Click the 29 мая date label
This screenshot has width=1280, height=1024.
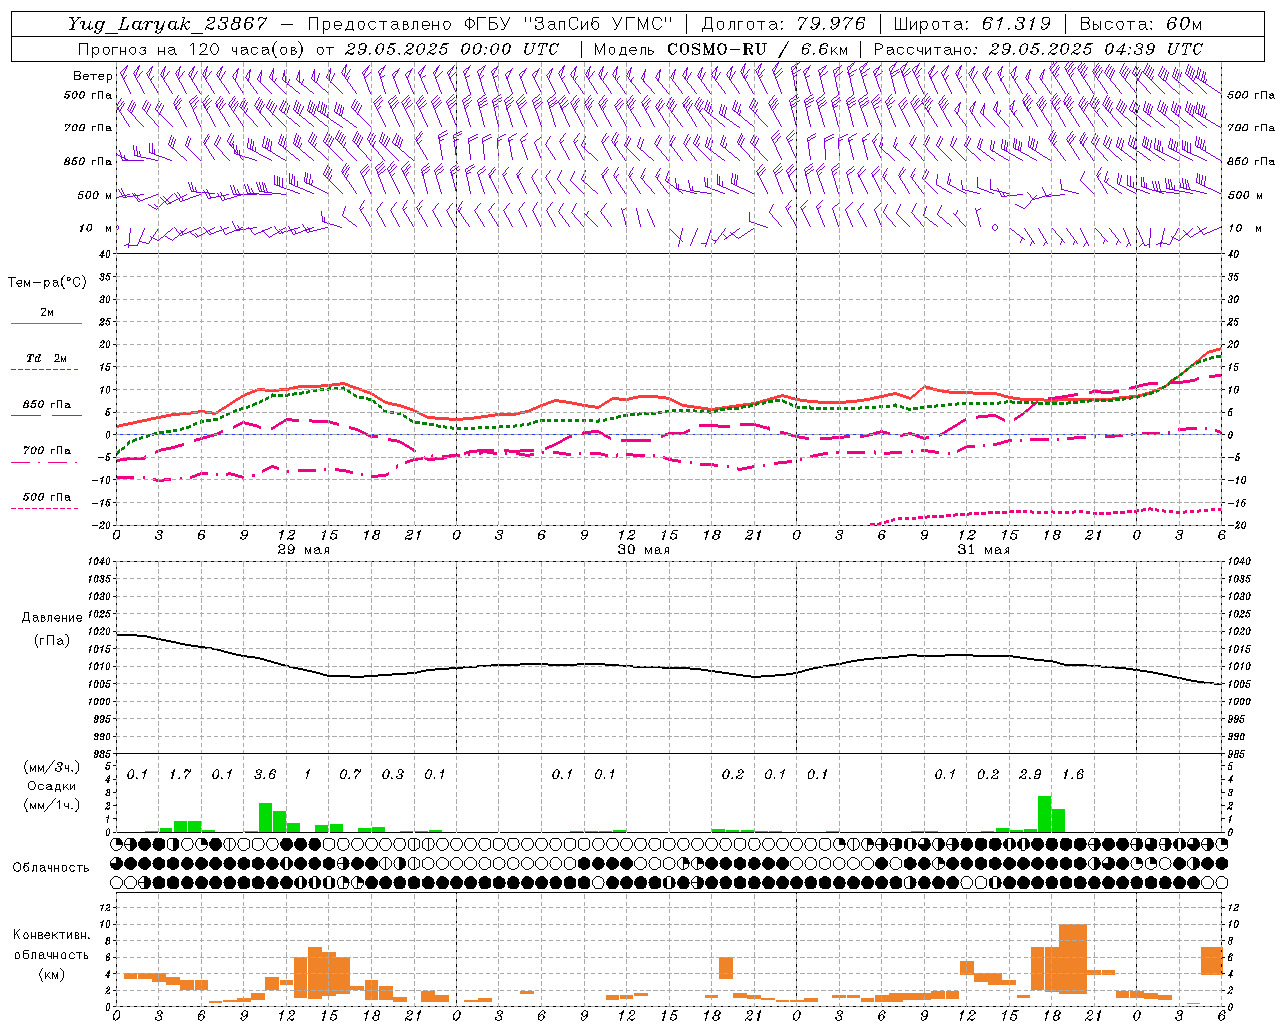pos(304,550)
